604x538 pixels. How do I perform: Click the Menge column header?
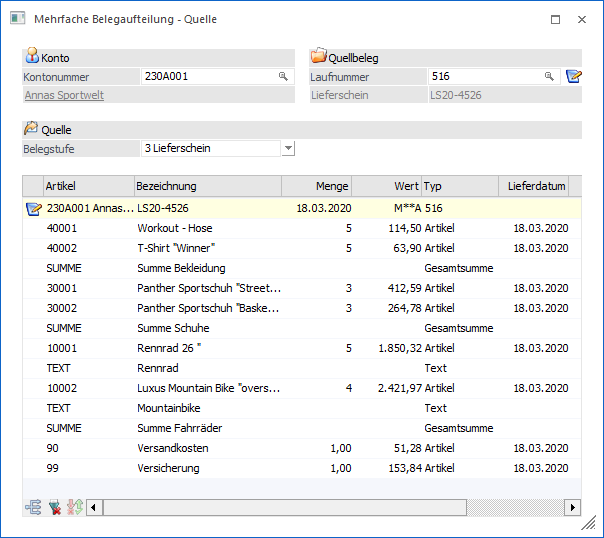[x=317, y=186]
